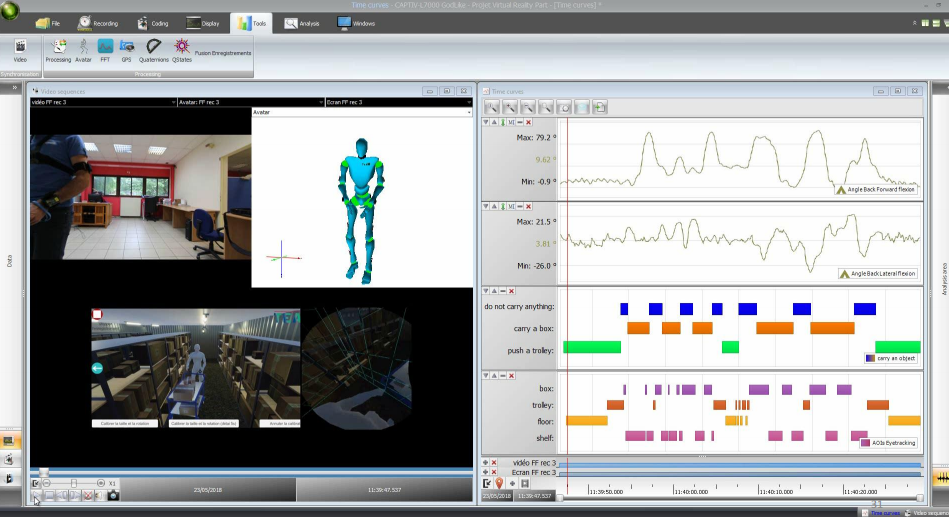The image size is (949, 517).
Task: Open Video synchronisation tool
Action: (x=20, y=49)
